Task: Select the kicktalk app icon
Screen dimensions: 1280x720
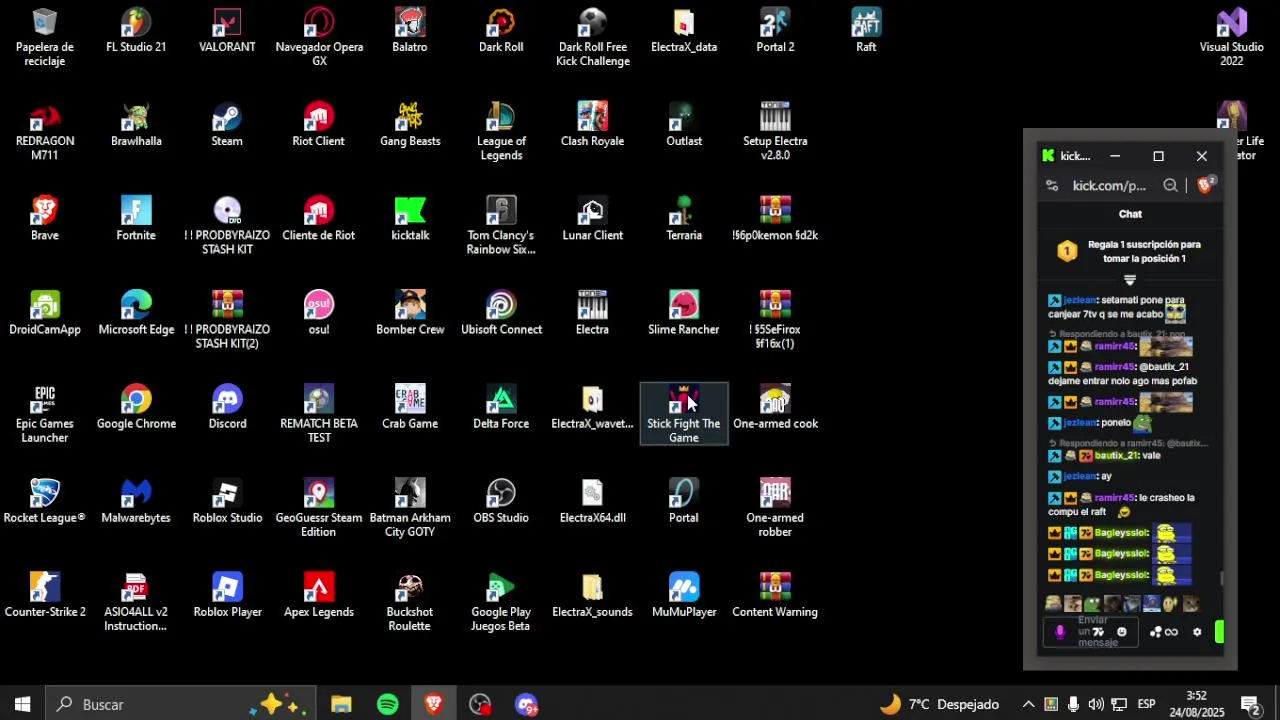Action: [410, 219]
